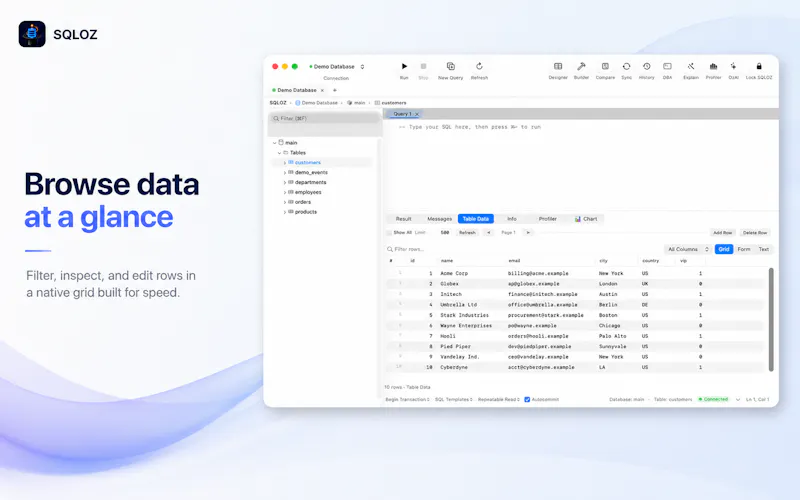Expand the products table node
The width and height of the screenshot is (800, 500).
pyautogui.click(x=285, y=212)
